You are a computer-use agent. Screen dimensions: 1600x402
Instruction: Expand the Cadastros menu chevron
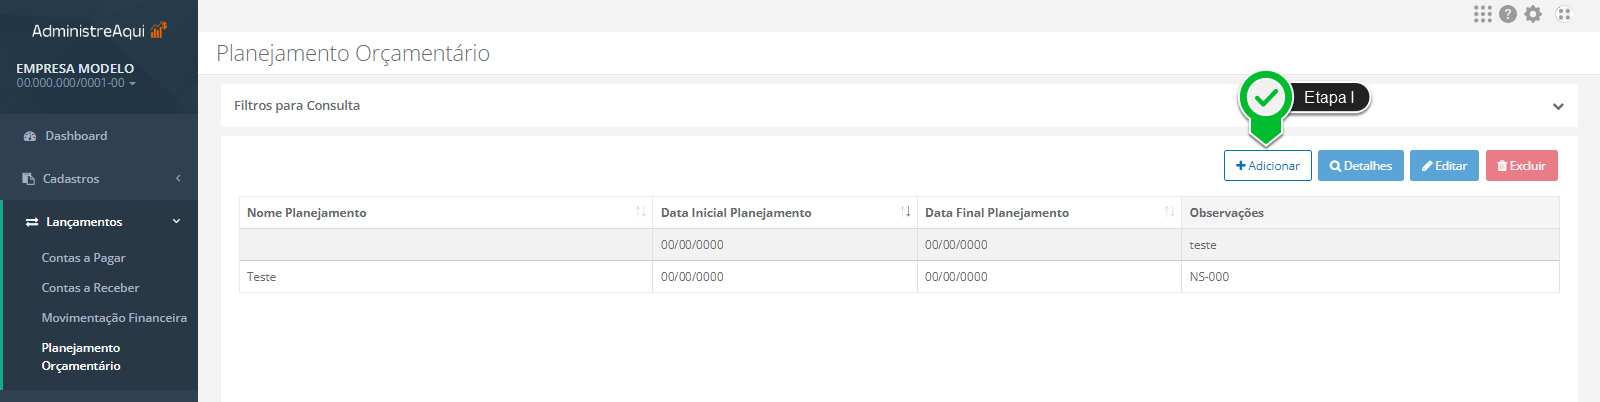tap(178, 179)
